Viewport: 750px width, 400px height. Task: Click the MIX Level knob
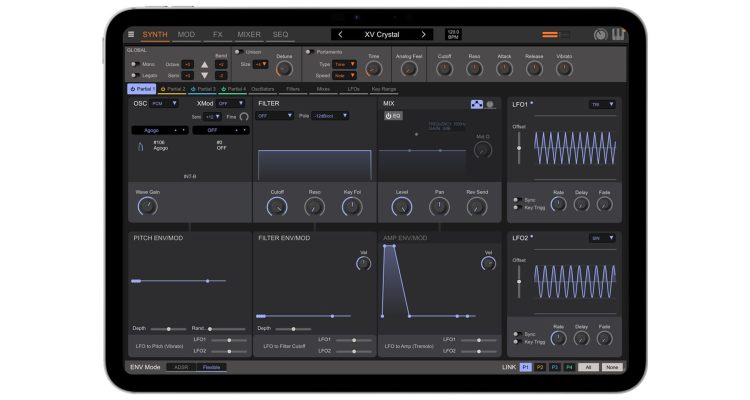click(x=402, y=207)
